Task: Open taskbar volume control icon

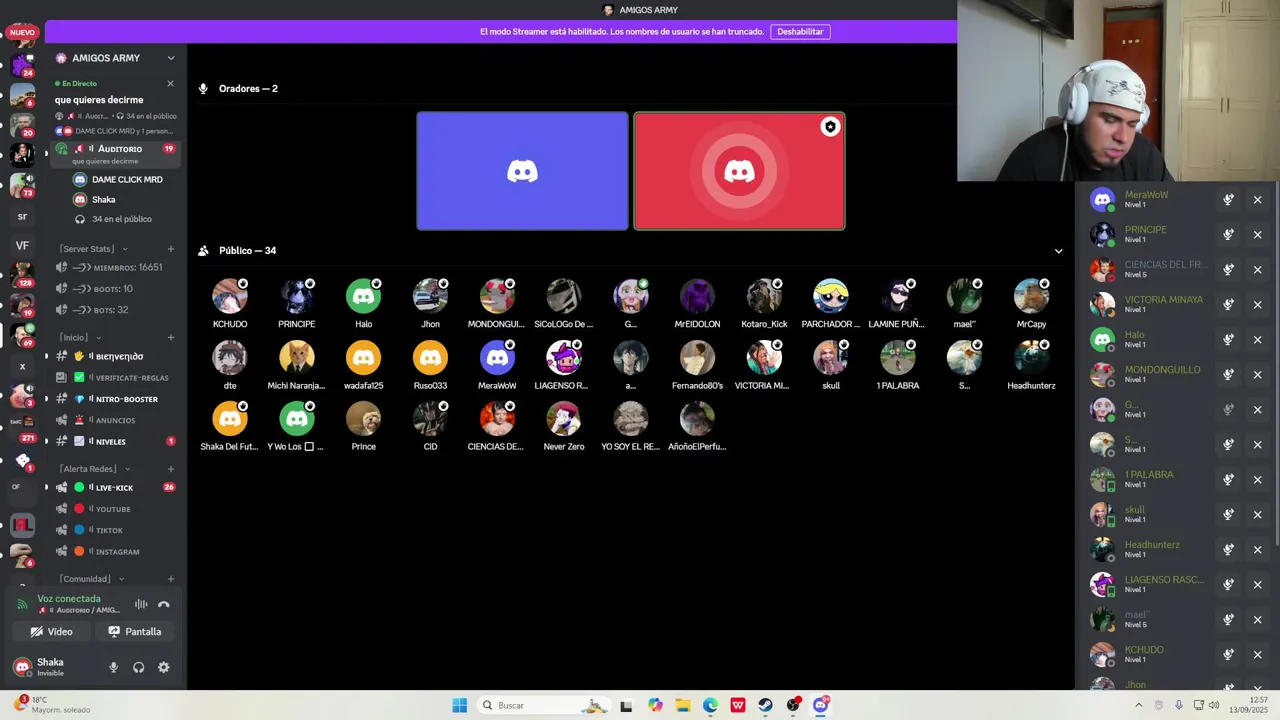Action: [1214, 705]
